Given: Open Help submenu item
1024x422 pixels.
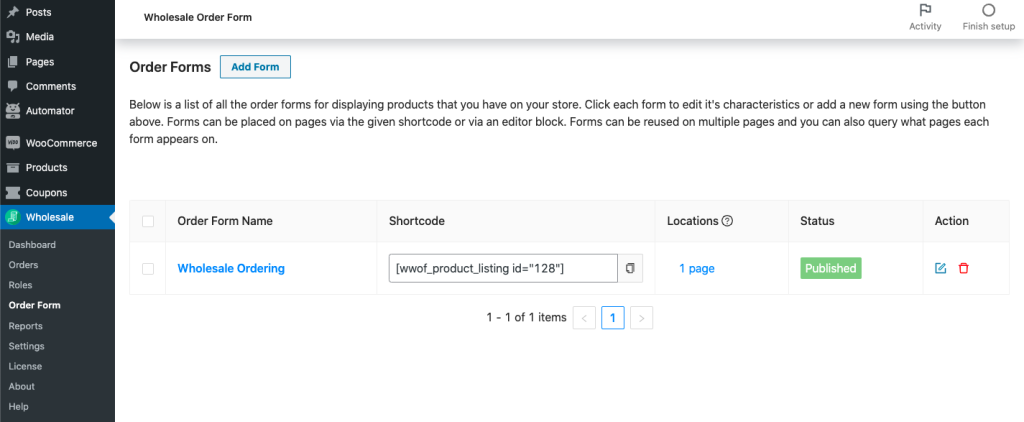Looking at the screenshot, I should [x=18, y=406].
